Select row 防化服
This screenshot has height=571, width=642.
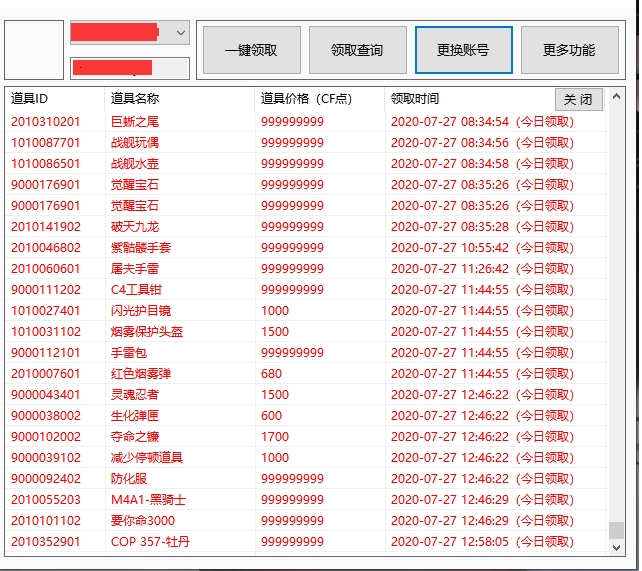tap(305, 479)
